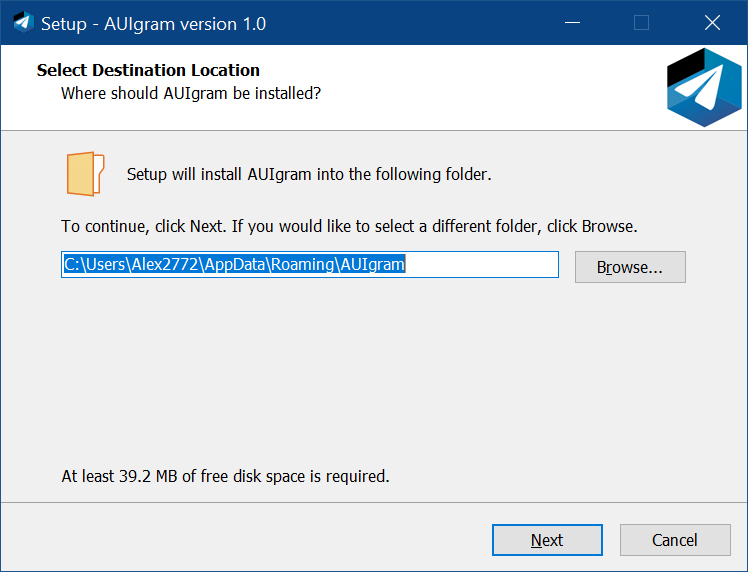Click the 39.2 MB free disk space notice
Image resolution: width=748 pixels, height=572 pixels.
pos(225,476)
